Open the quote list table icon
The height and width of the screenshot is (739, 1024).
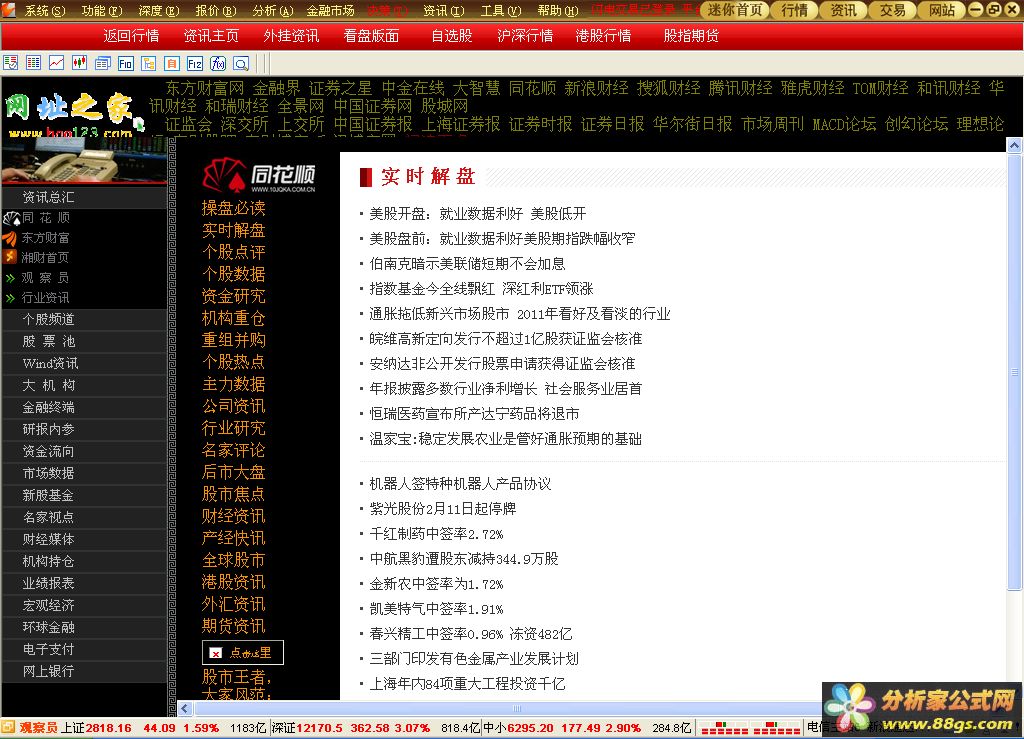click(x=33, y=63)
